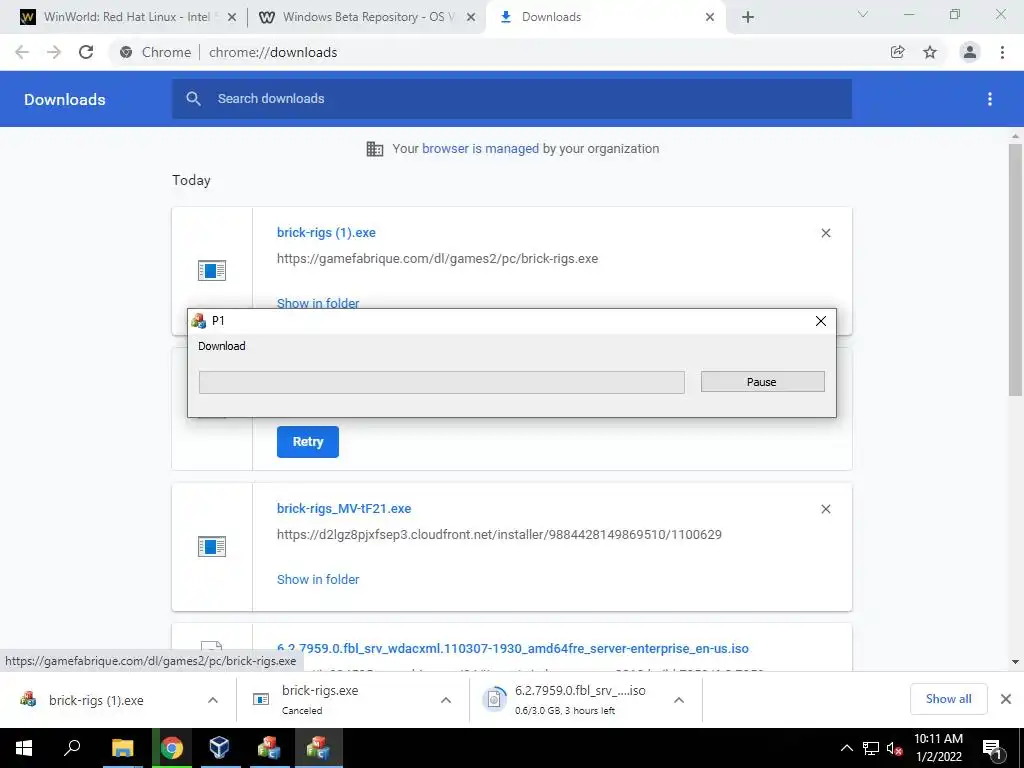Image resolution: width=1024 pixels, height=768 pixels.
Task: Click the search magnifier icon in Downloads bar
Action: pos(193,99)
